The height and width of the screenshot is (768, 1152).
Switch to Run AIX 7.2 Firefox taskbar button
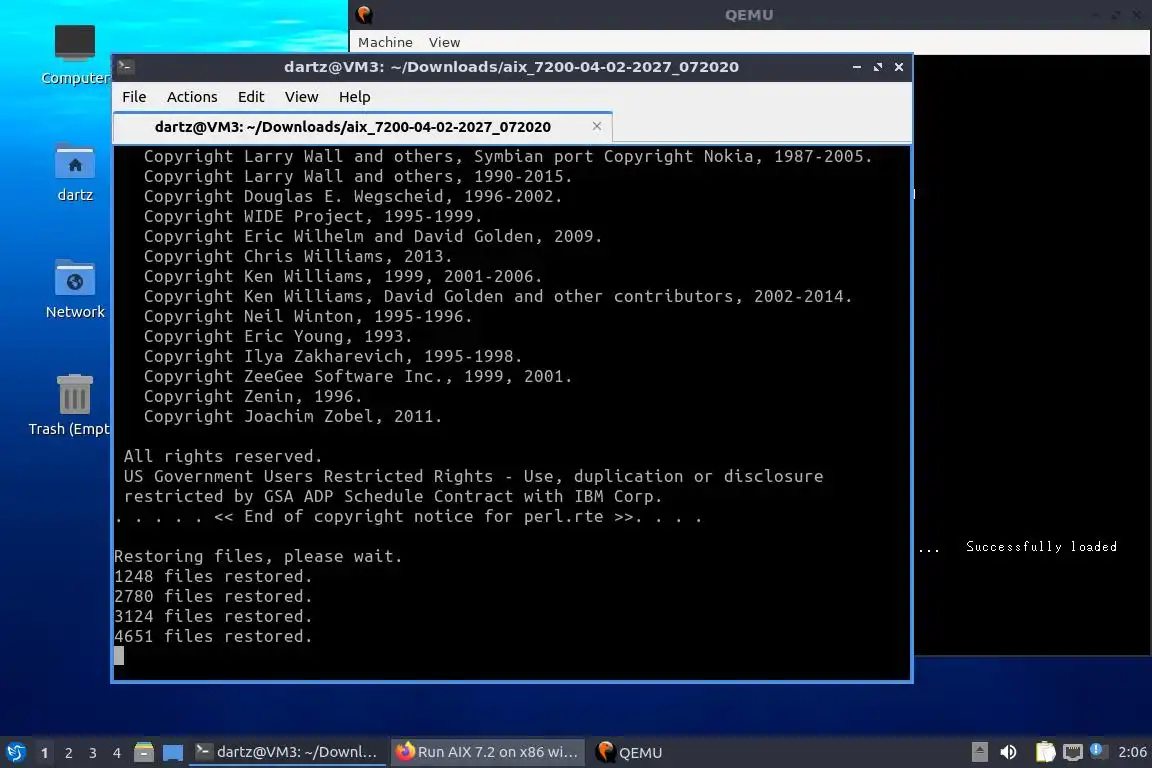(488, 752)
